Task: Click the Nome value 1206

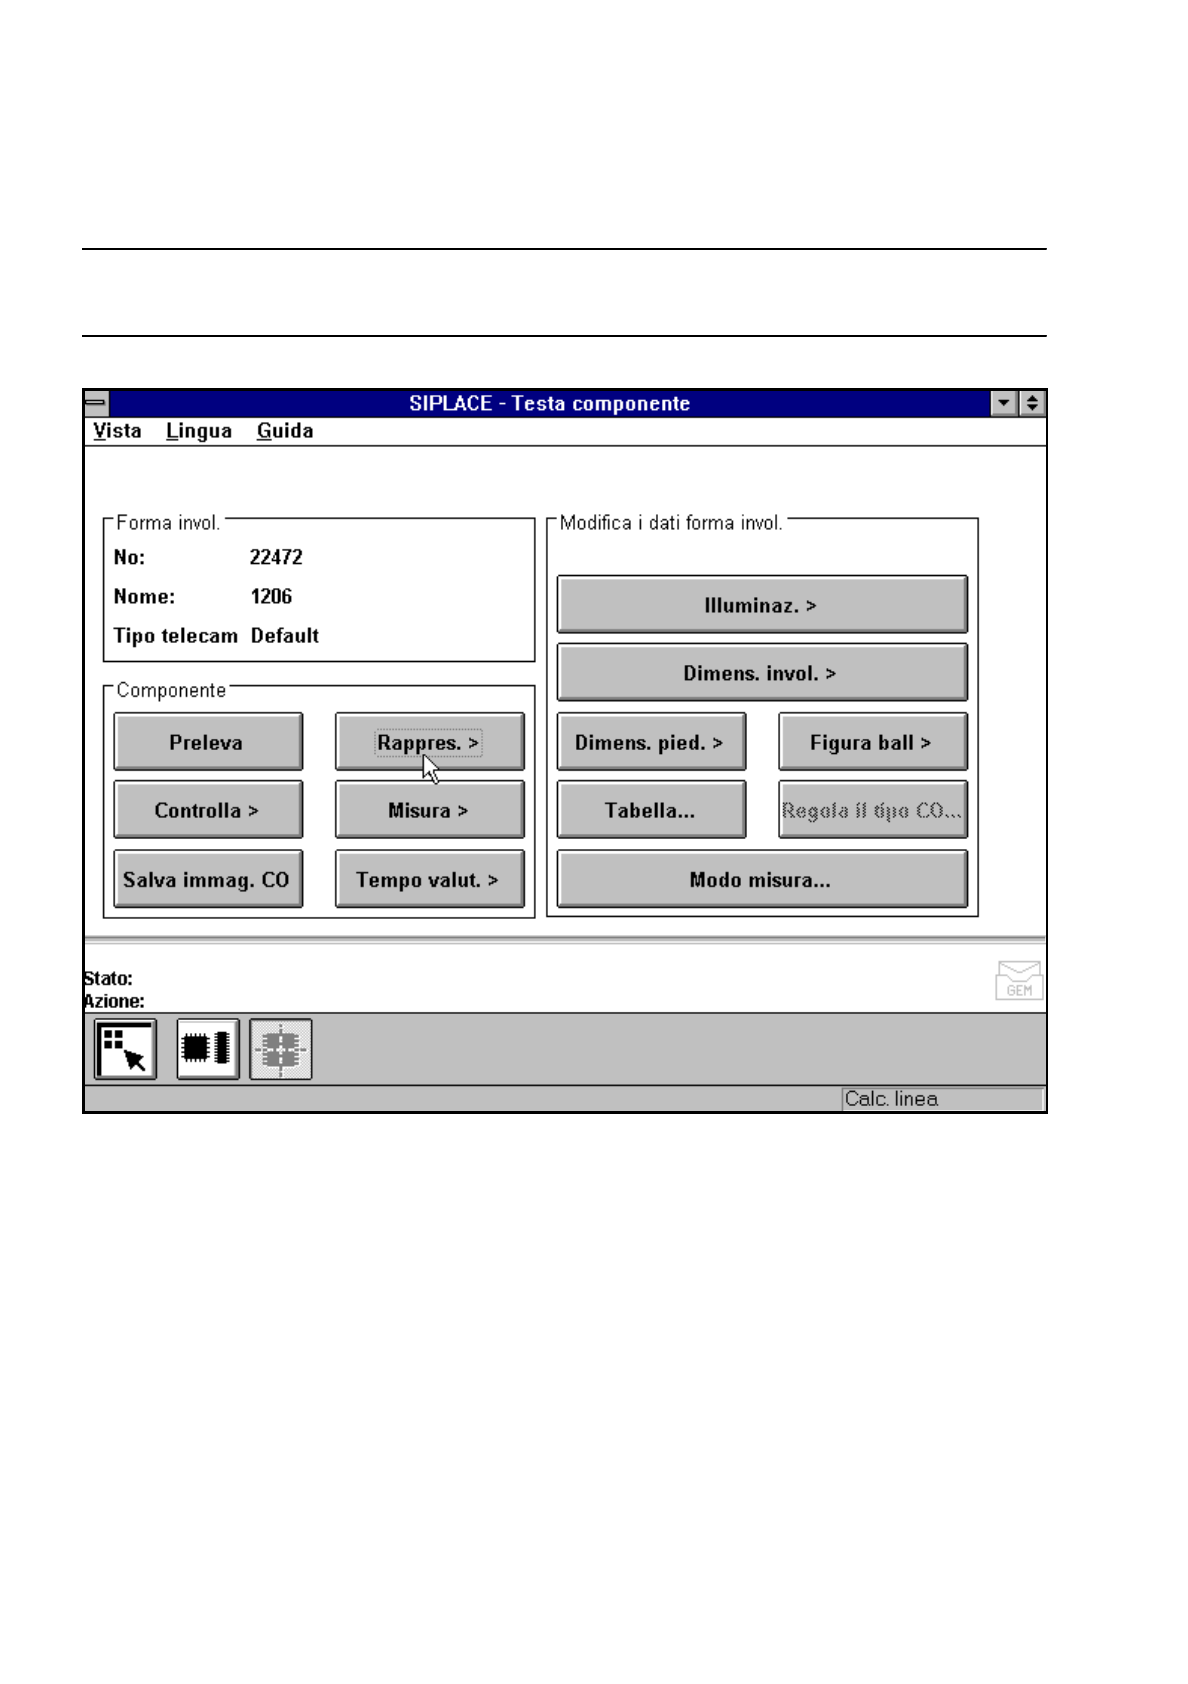Action: [271, 597]
